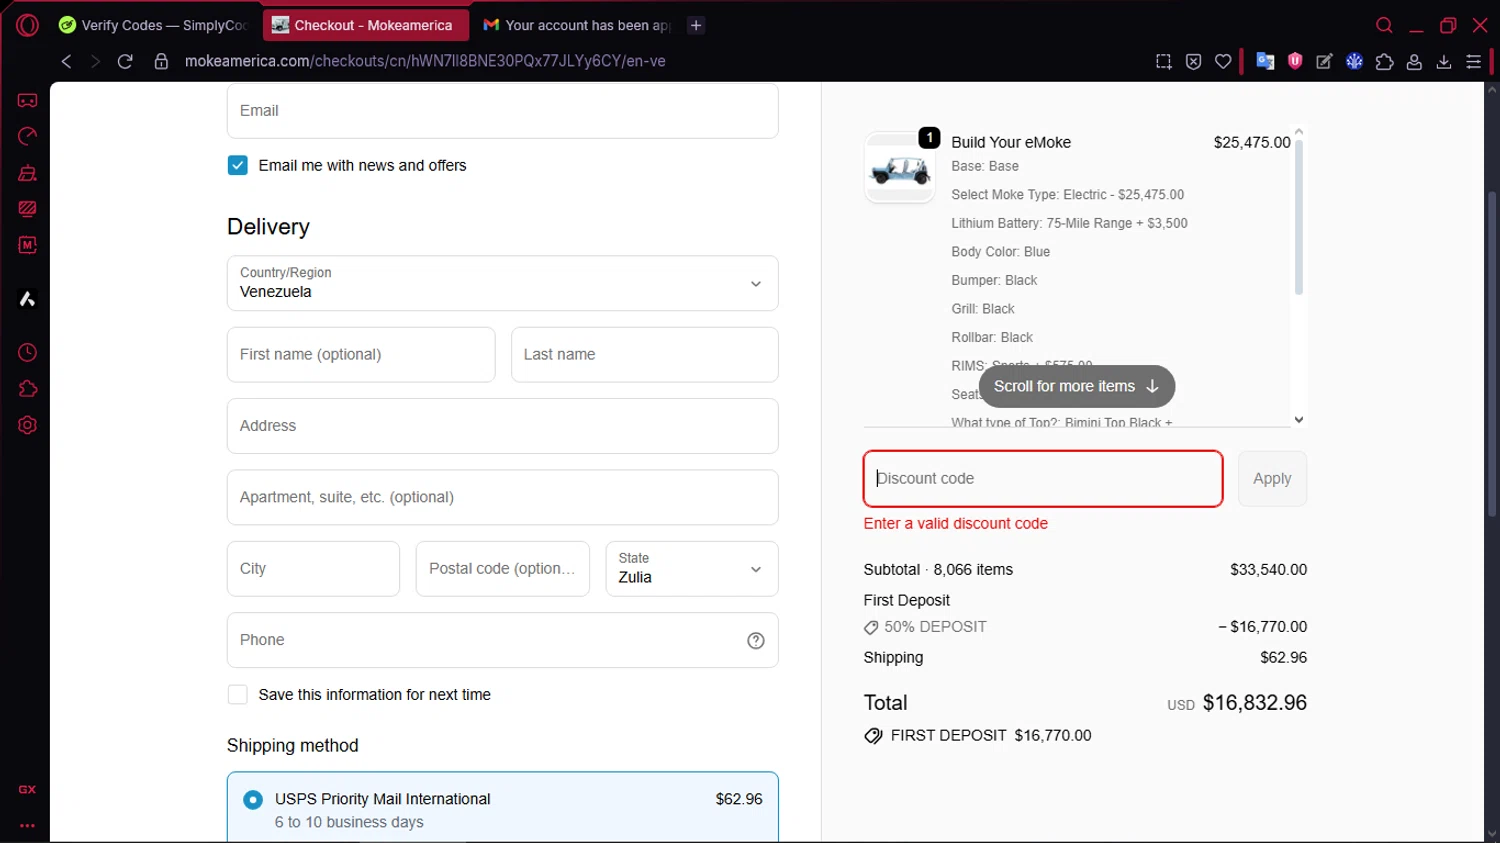Focus the Discount code field
The width and height of the screenshot is (1500, 843).
1043,478
